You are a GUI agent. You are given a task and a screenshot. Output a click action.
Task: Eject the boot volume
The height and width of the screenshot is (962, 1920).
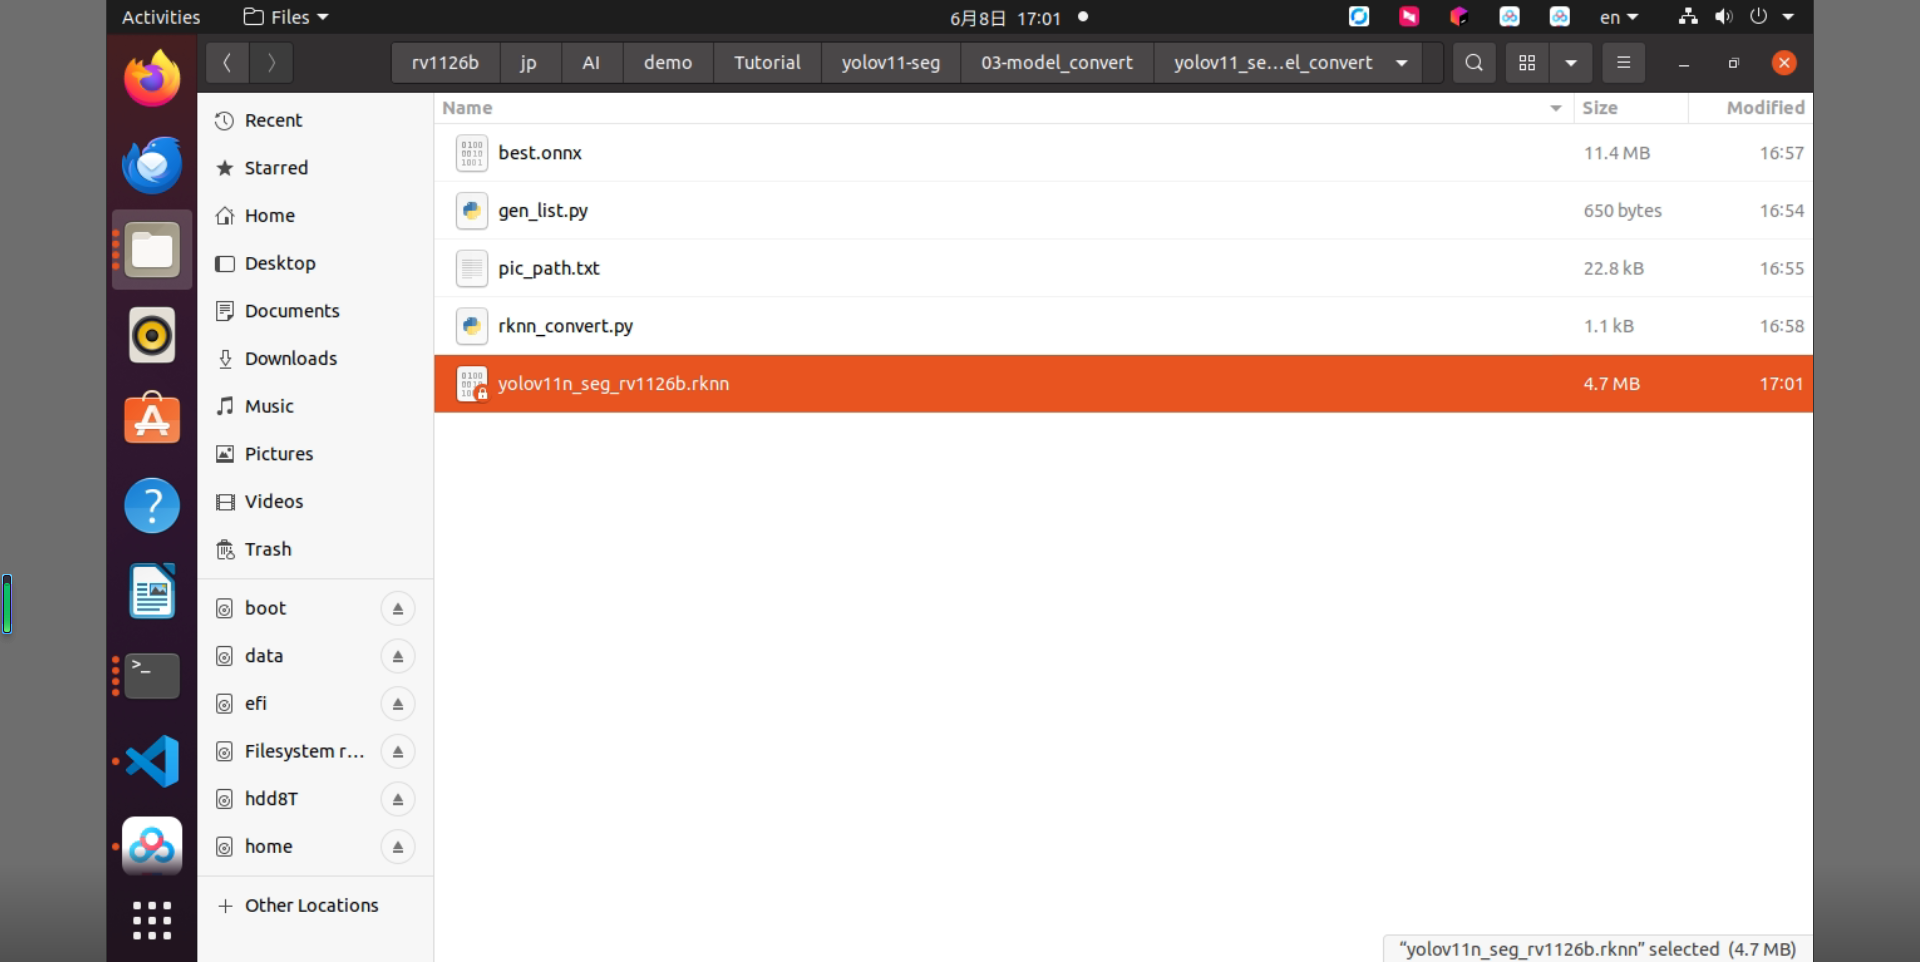point(397,609)
